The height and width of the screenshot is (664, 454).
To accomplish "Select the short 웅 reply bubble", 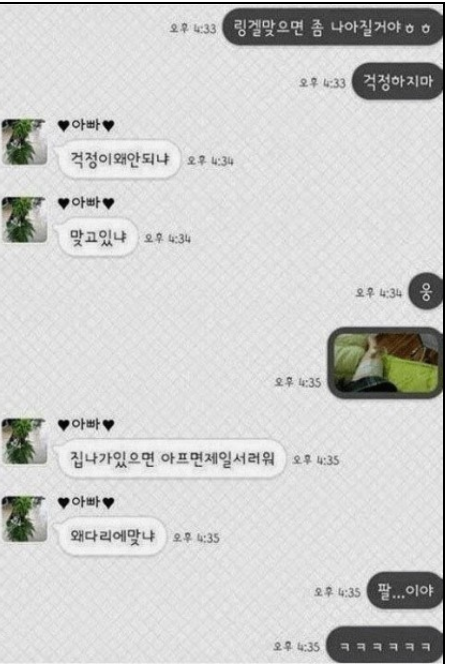I will tap(426, 292).
